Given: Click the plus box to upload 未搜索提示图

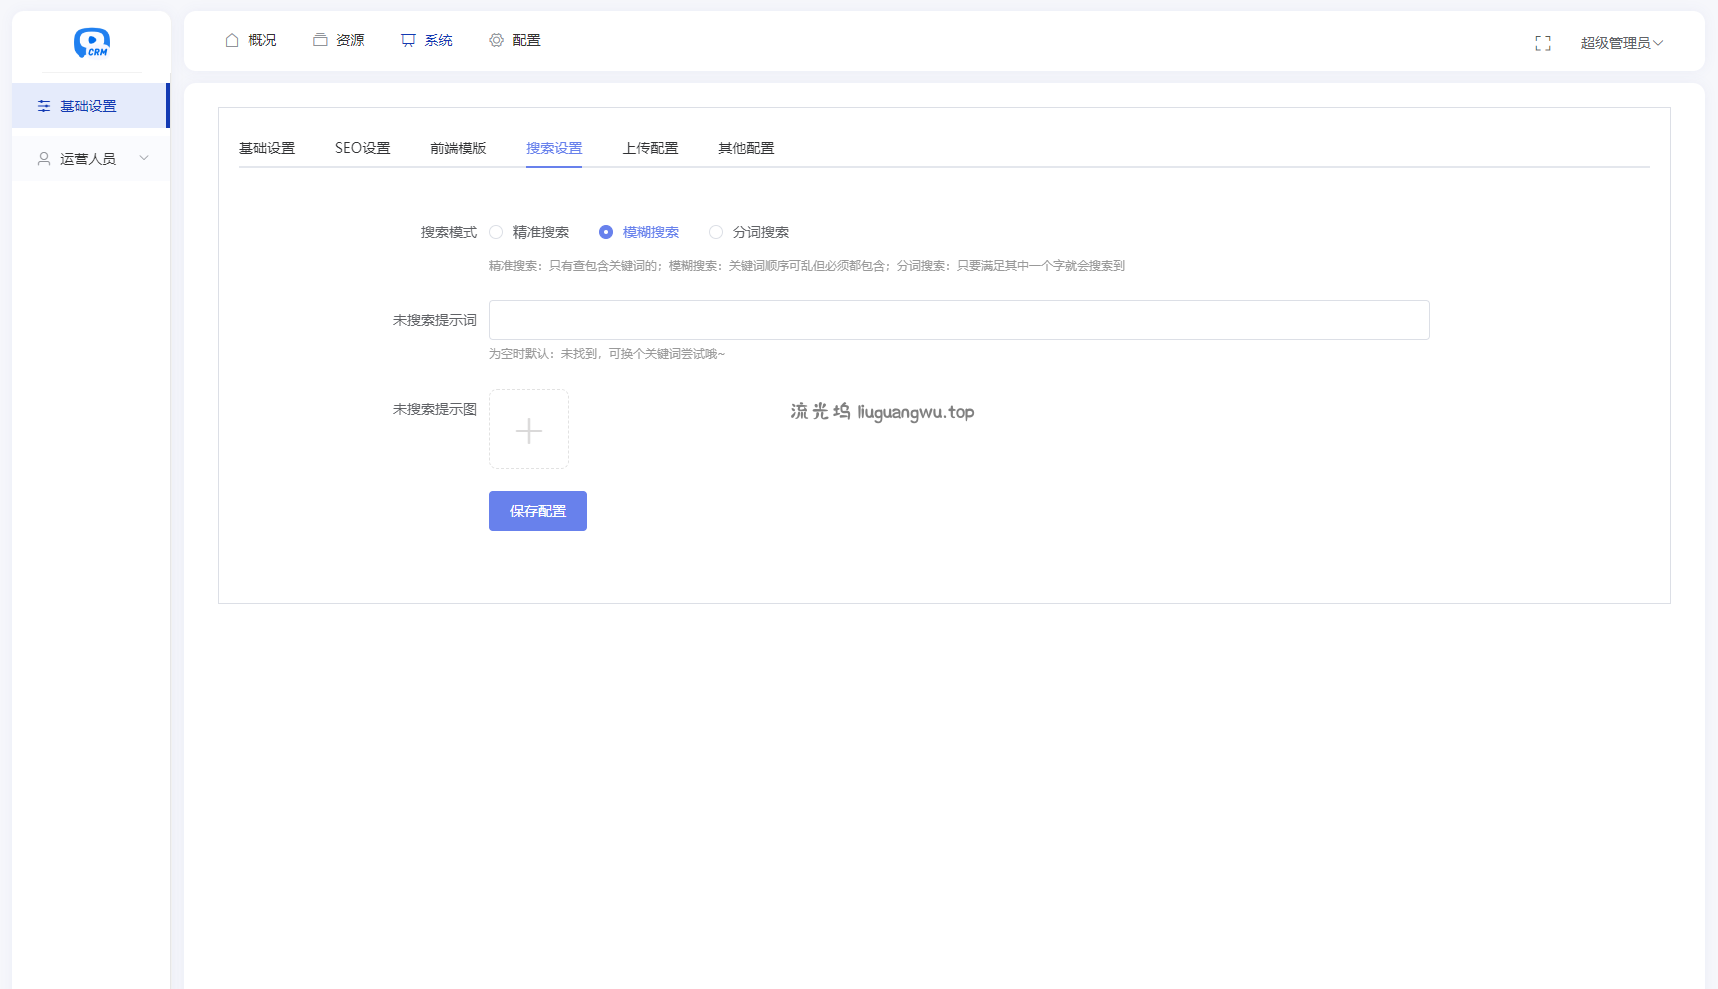Looking at the screenshot, I should 529,430.
